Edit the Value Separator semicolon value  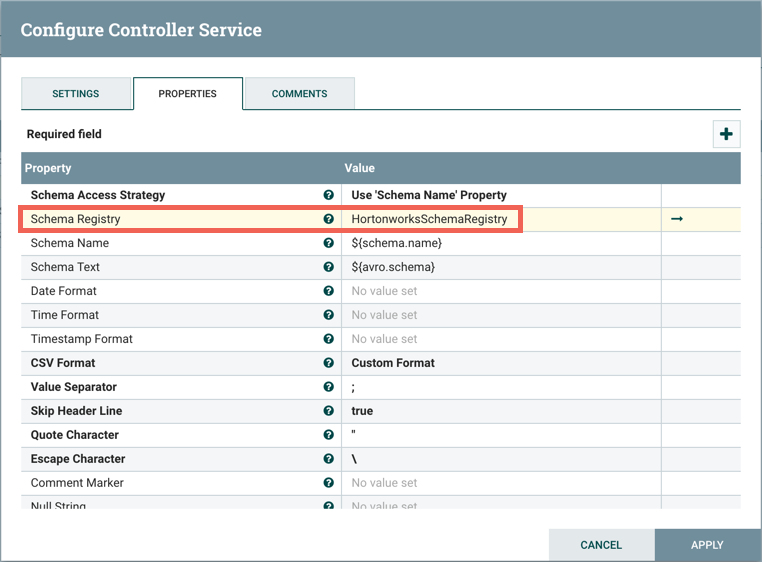(501, 386)
